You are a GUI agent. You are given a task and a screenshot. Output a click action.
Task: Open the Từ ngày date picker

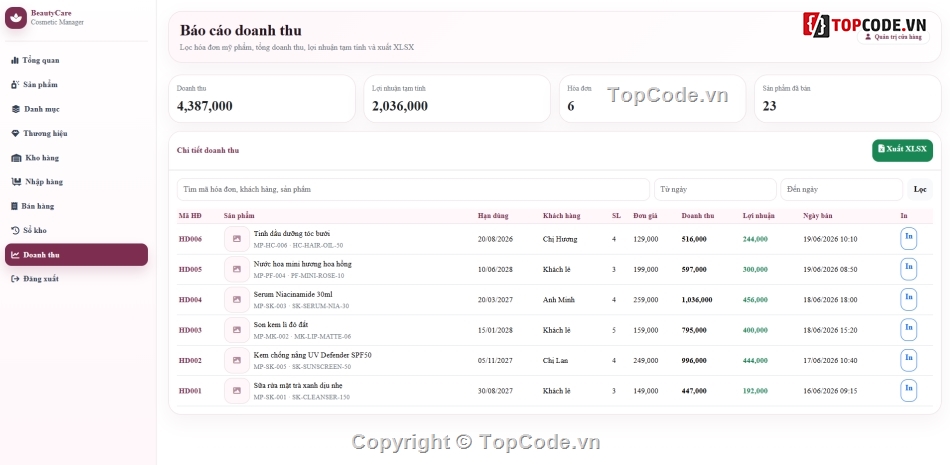coord(715,190)
